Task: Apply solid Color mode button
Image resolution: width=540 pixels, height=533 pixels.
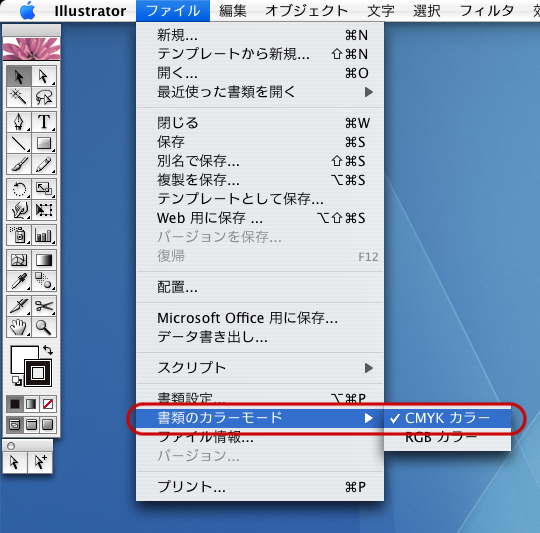Action: [x=14, y=404]
